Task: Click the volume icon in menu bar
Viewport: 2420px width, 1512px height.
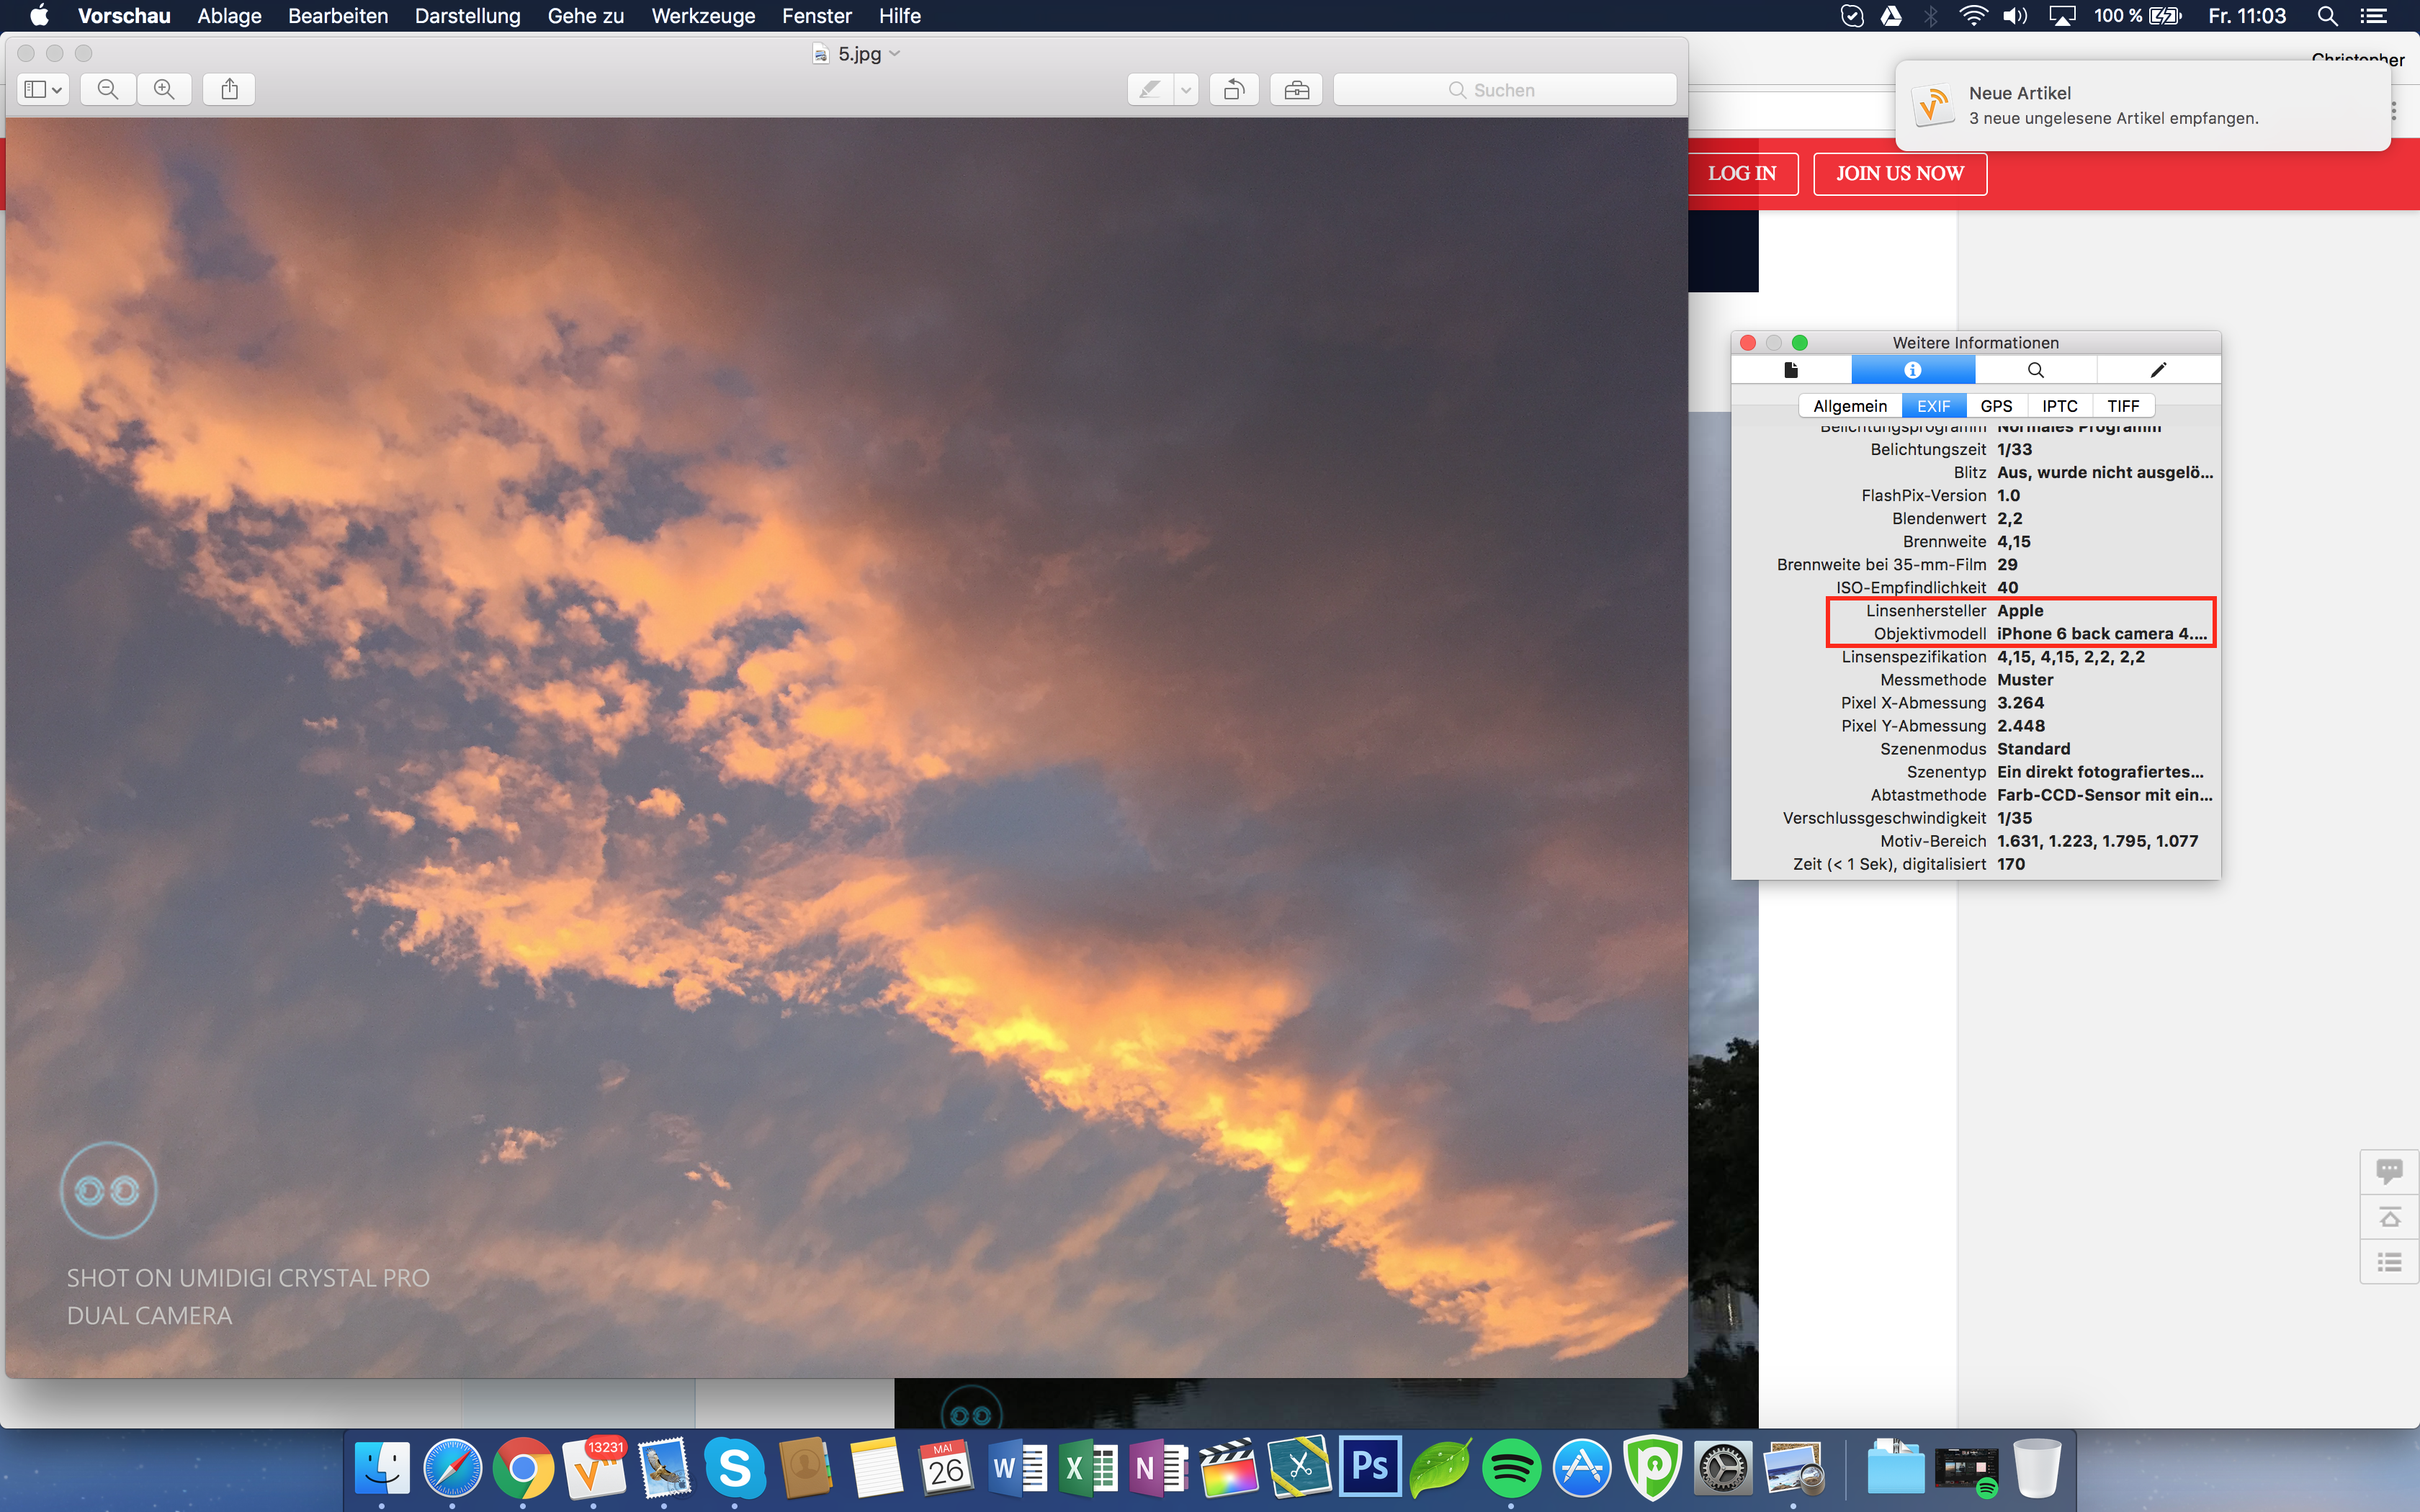Action: click(x=2014, y=16)
